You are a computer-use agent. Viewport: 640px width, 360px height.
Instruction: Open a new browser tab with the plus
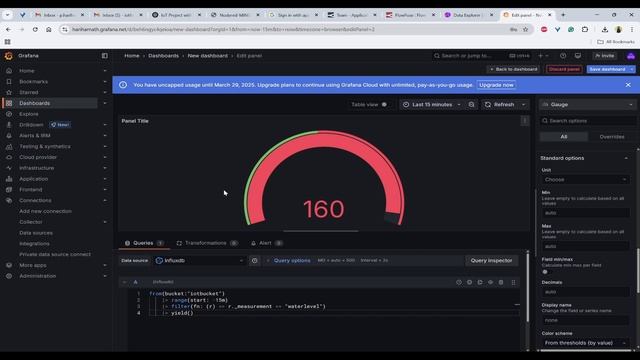(x=563, y=15)
